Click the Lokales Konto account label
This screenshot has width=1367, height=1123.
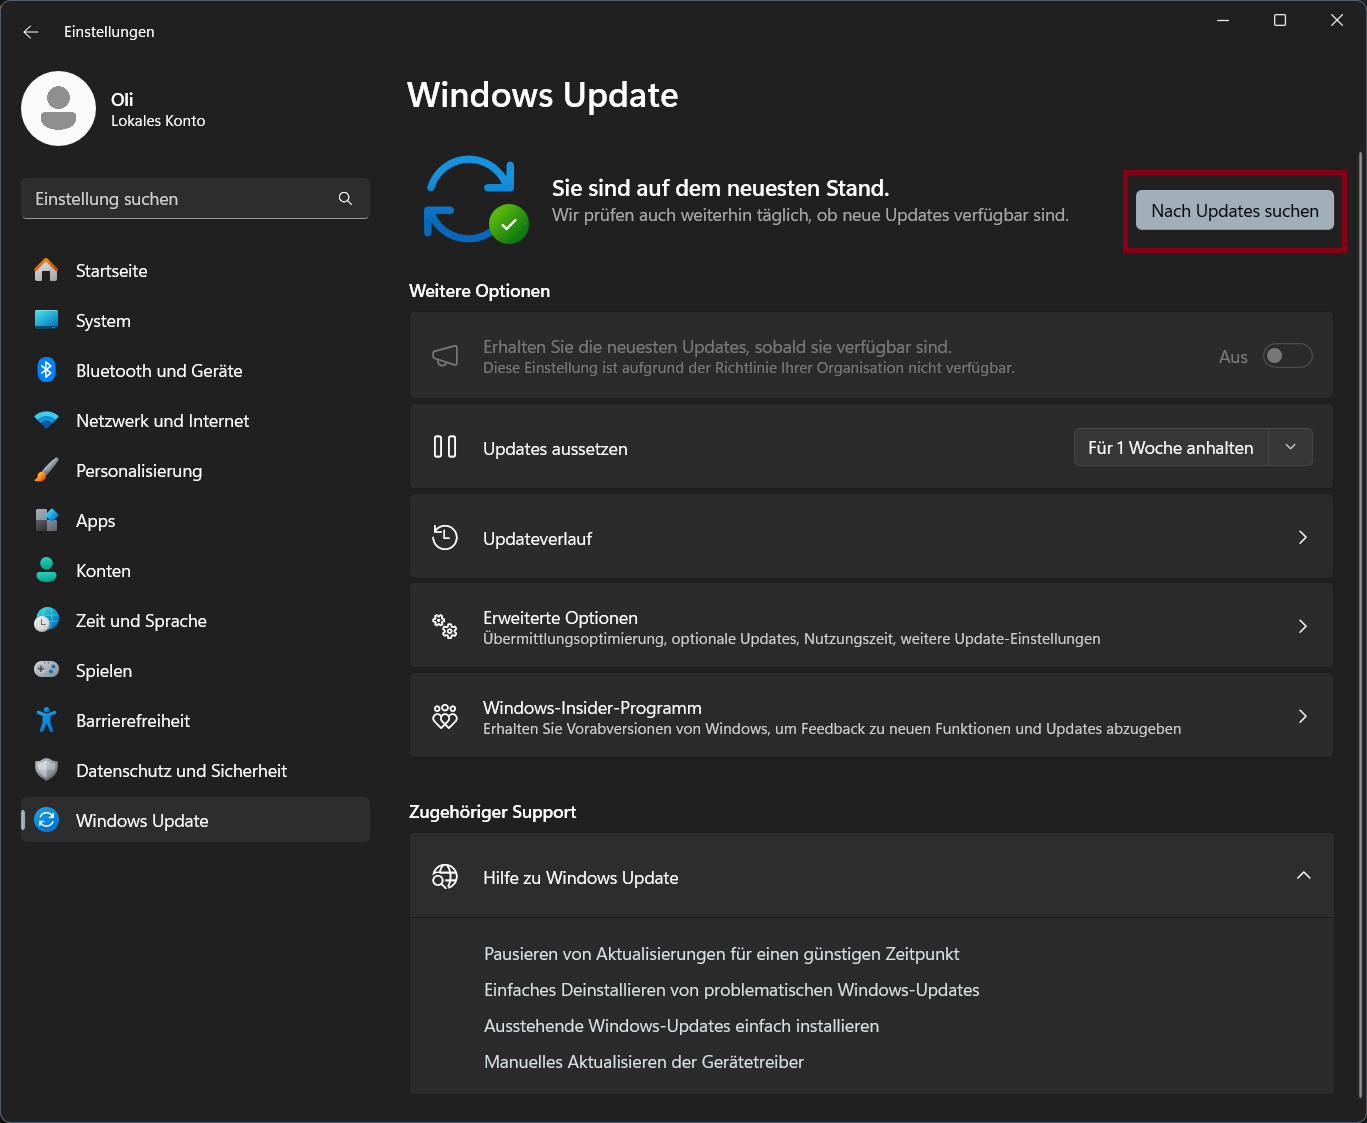[158, 121]
